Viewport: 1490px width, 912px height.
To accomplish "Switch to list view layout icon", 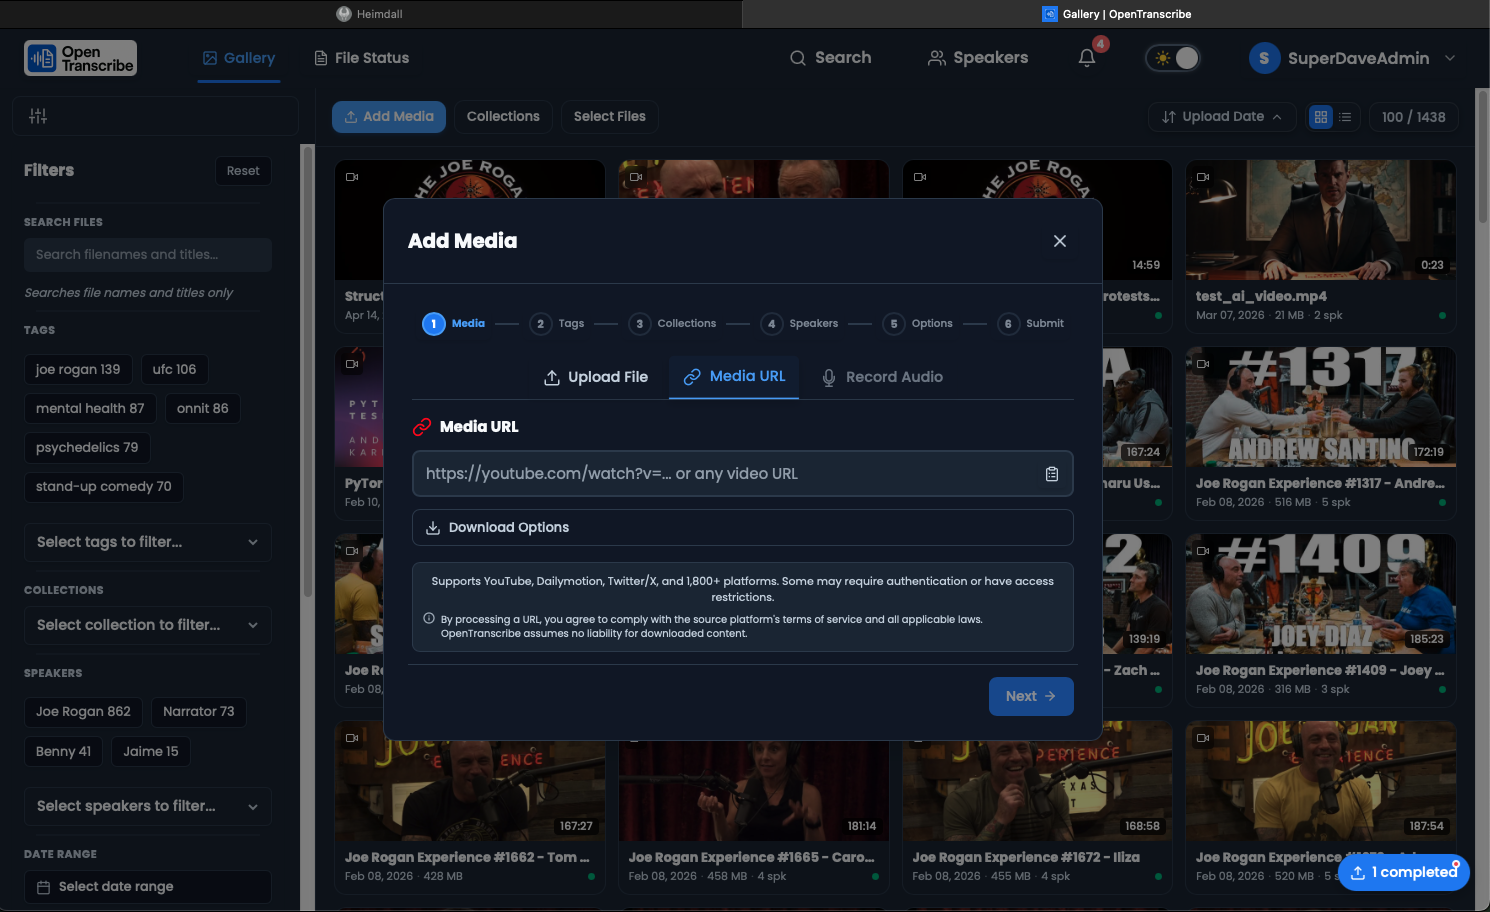I will coord(1345,117).
